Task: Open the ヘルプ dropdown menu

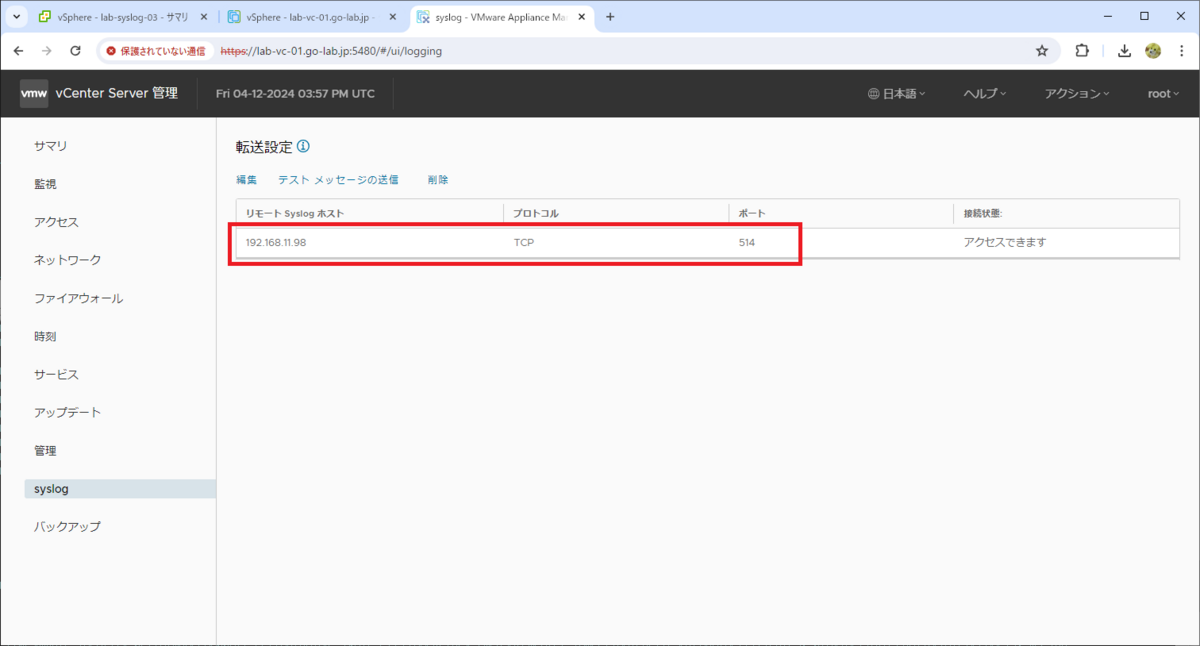Action: pos(984,93)
